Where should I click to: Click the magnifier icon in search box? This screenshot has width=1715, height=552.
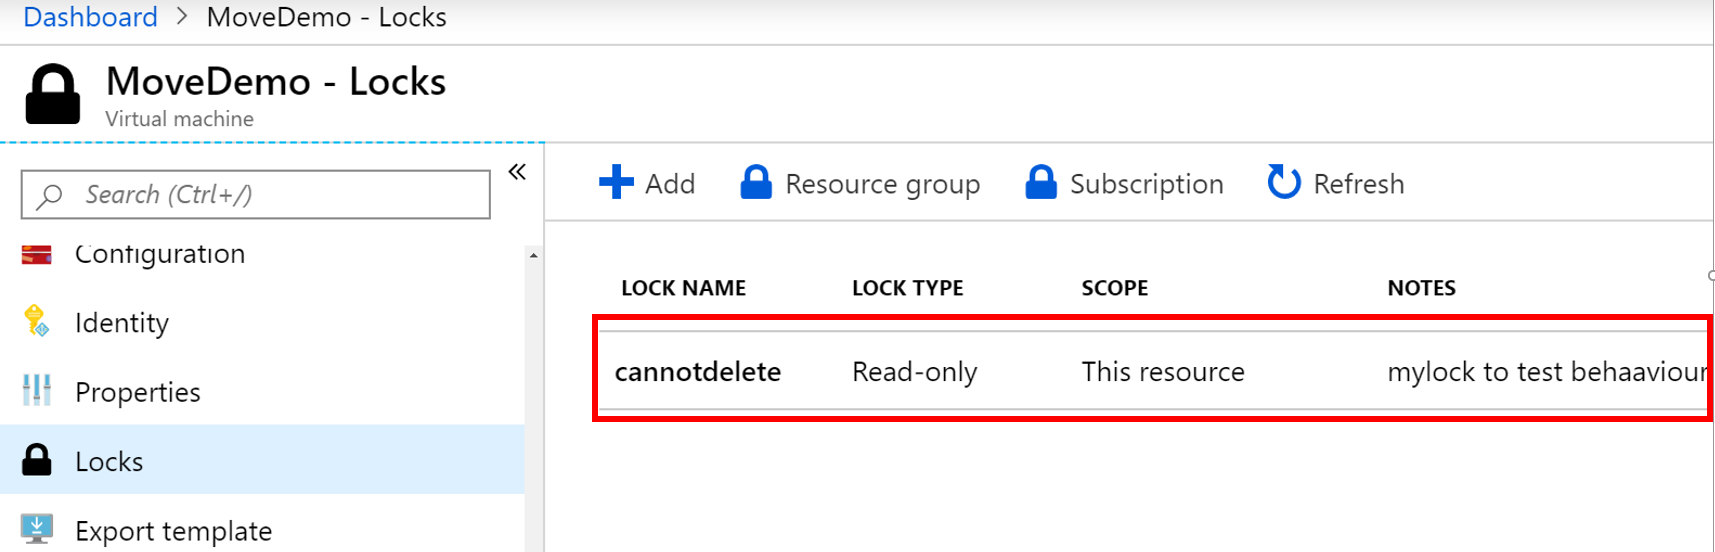tap(49, 195)
